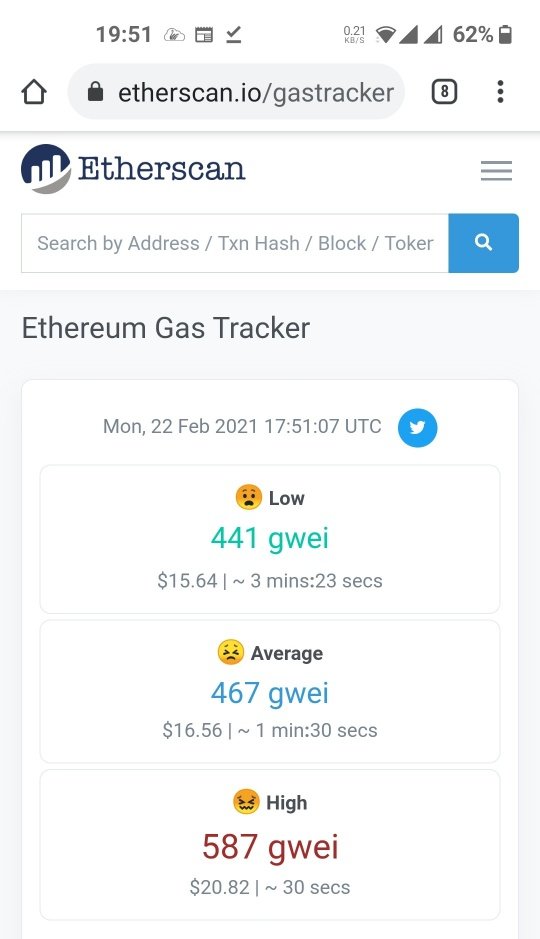Viewport: 540px width, 939px height.
Task: Open the browser three-dot overflow menu
Action: click(500, 92)
